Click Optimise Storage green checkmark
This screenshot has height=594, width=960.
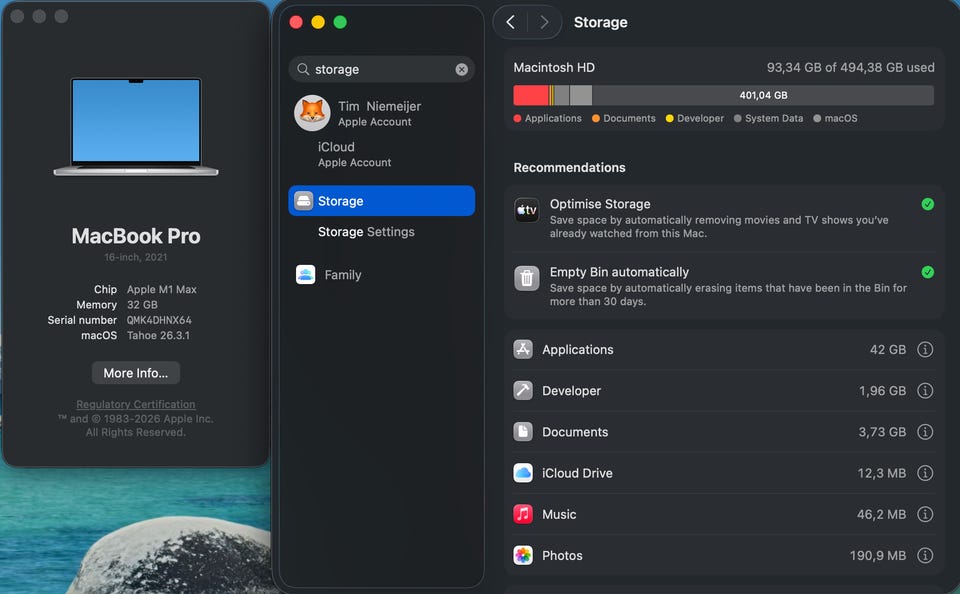pos(927,204)
